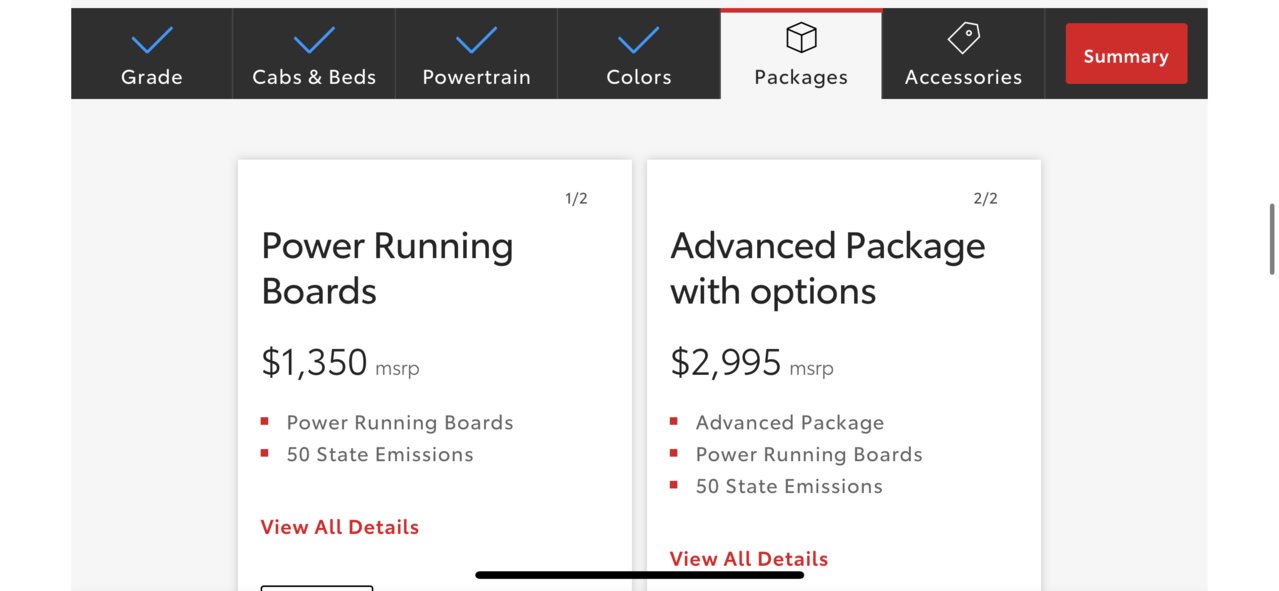Click the $2,995 msrp price
This screenshot has height=591, width=1279.
(751, 363)
